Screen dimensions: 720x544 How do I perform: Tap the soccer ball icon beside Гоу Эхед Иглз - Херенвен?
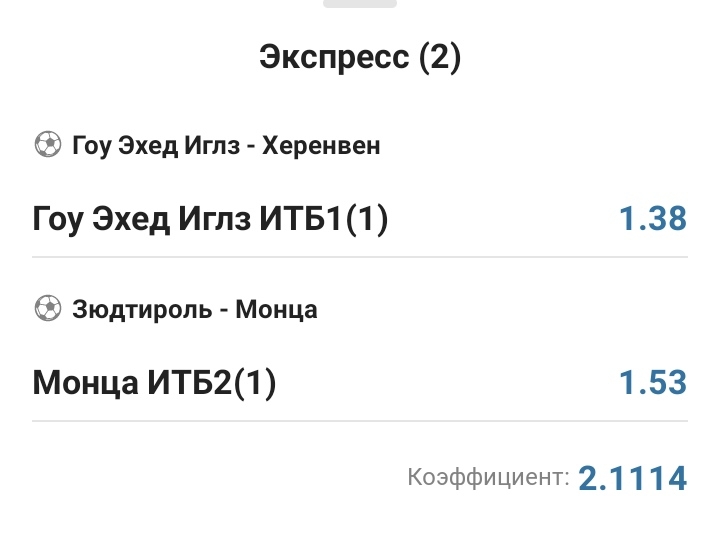click(x=47, y=146)
